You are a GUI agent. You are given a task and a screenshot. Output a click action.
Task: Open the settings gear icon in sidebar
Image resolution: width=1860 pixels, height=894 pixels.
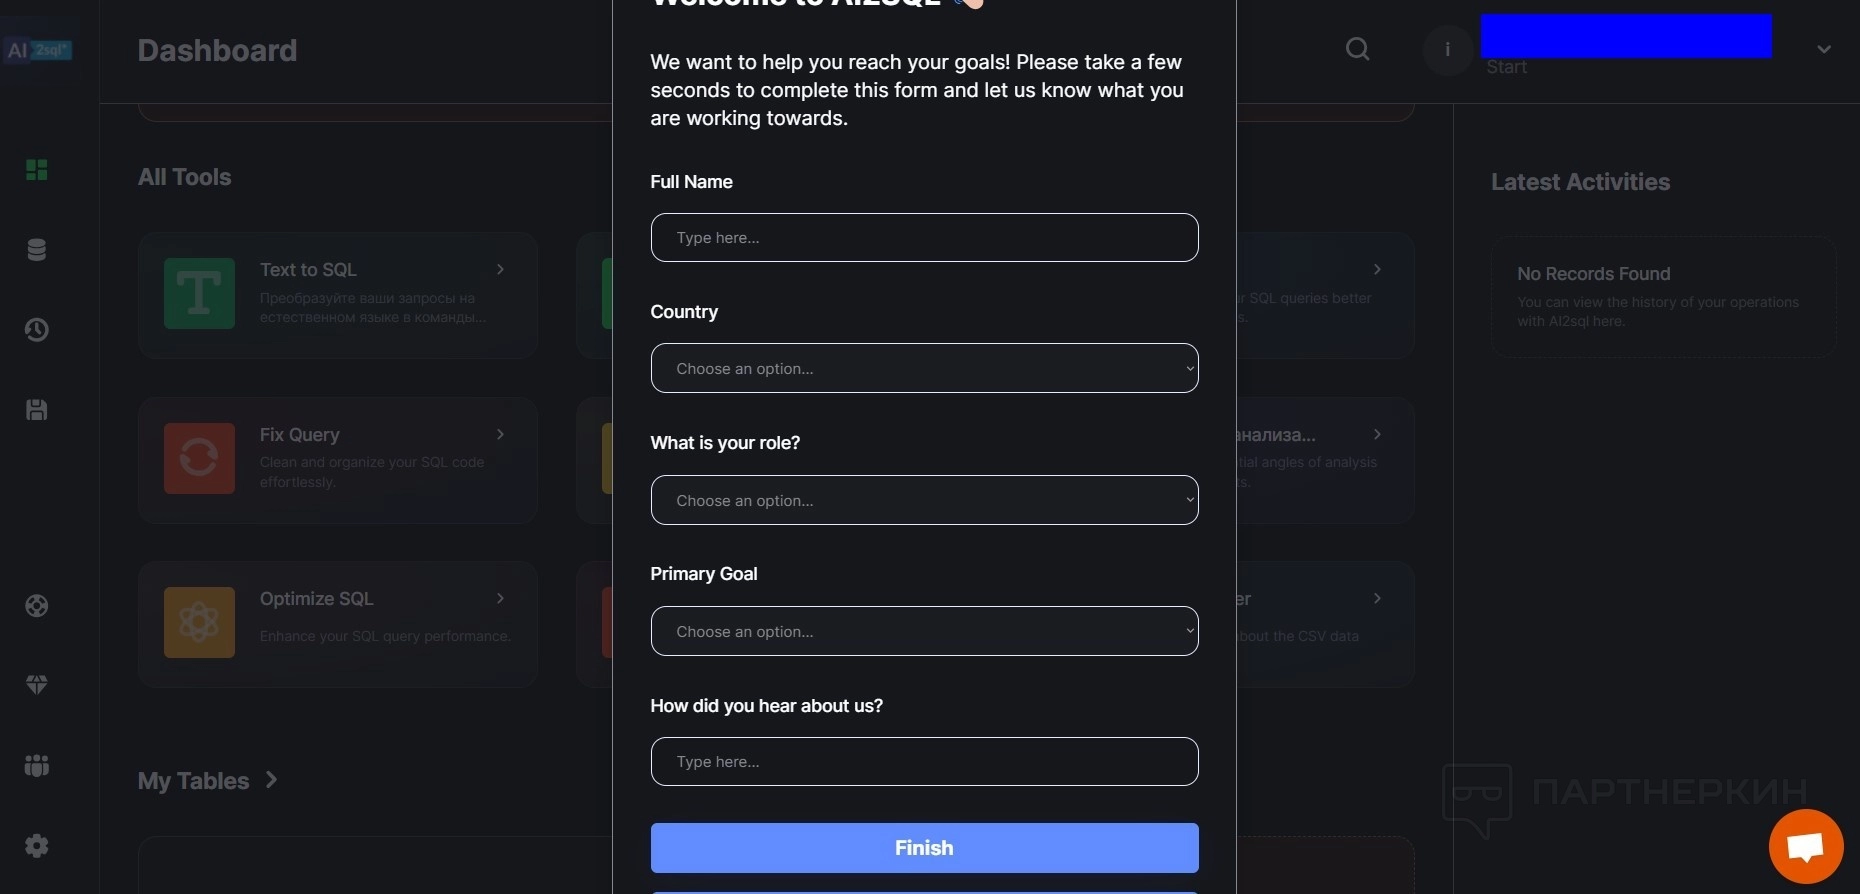37,846
